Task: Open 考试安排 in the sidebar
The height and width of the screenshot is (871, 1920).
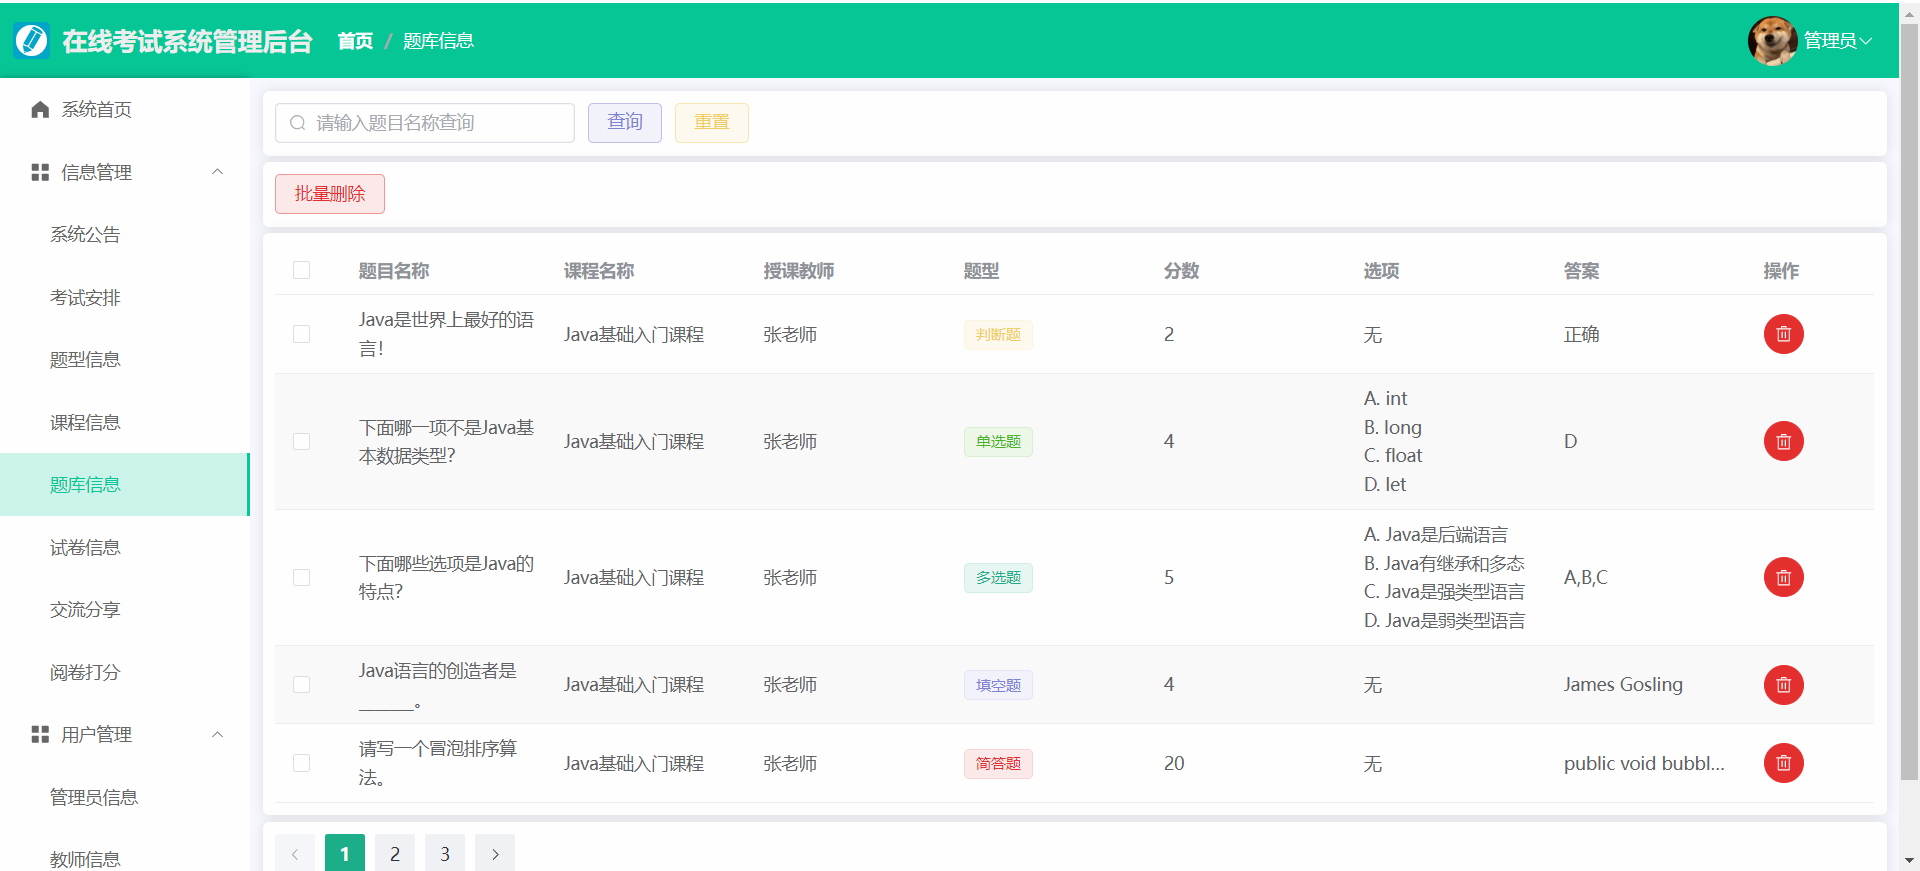Action: click(125, 297)
